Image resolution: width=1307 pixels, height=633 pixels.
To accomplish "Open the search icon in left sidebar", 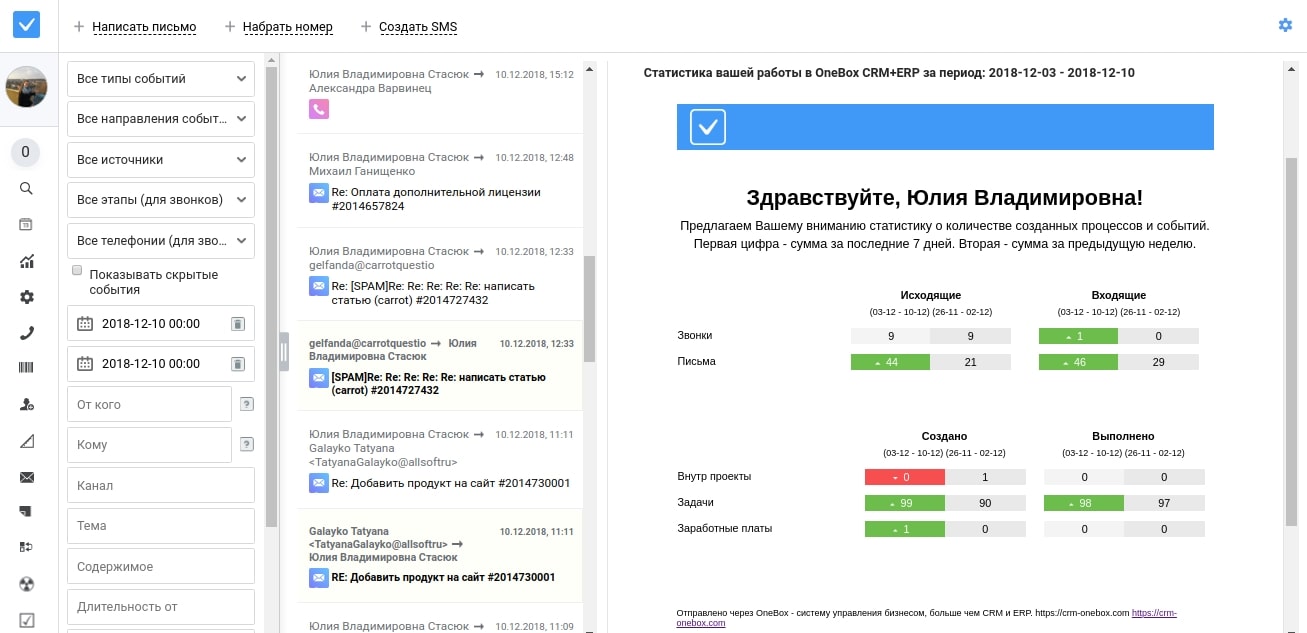I will tap(26, 188).
